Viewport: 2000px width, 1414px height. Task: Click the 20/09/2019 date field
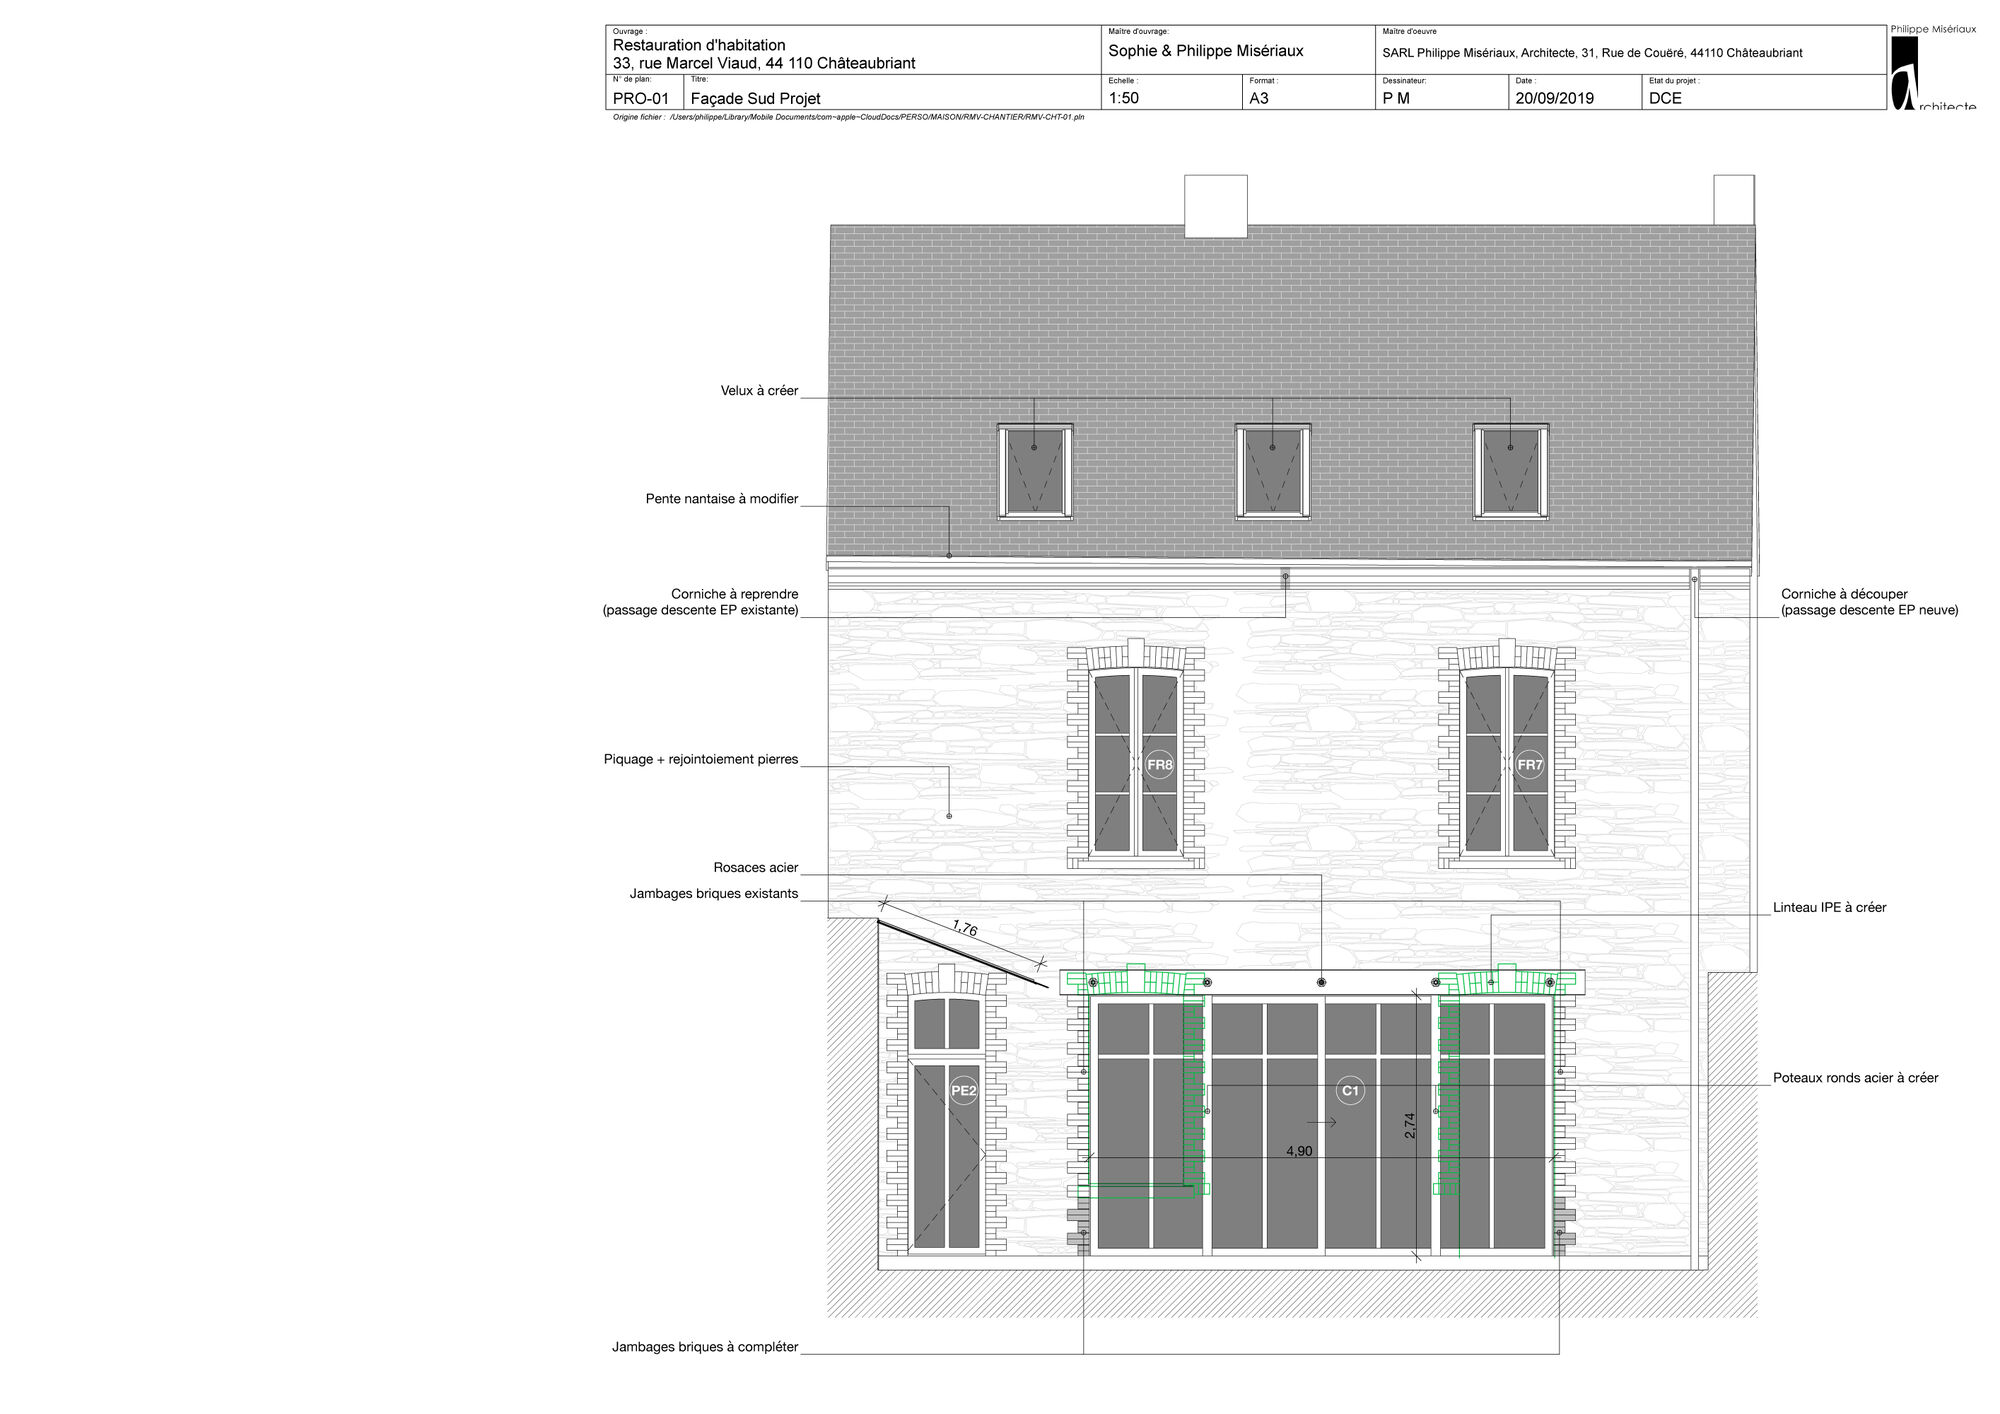(1554, 99)
